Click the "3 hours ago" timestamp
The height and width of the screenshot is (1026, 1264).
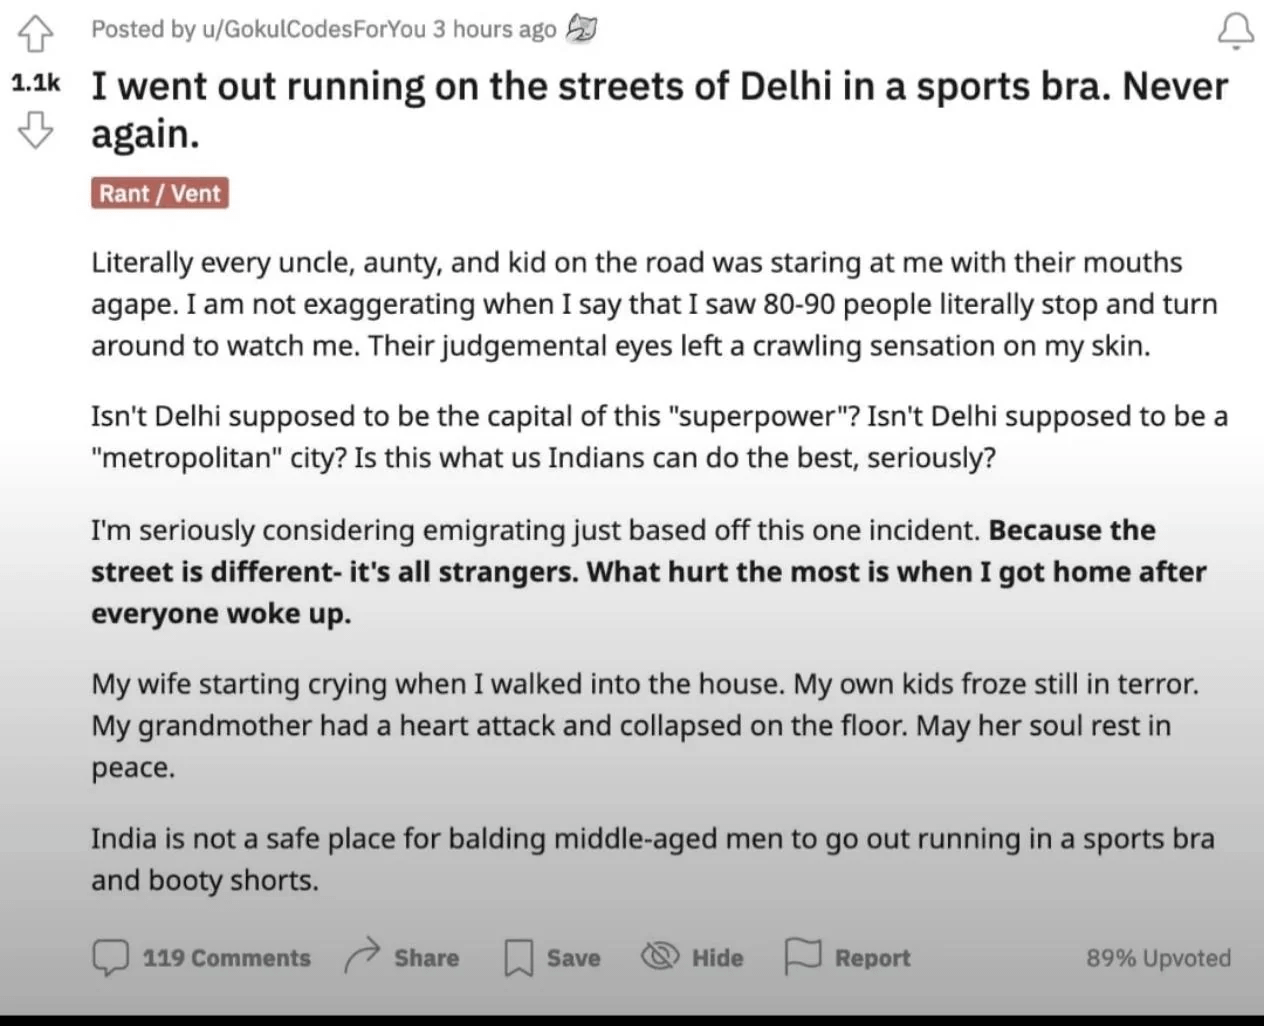pyautogui.click(x=494, y=29)
